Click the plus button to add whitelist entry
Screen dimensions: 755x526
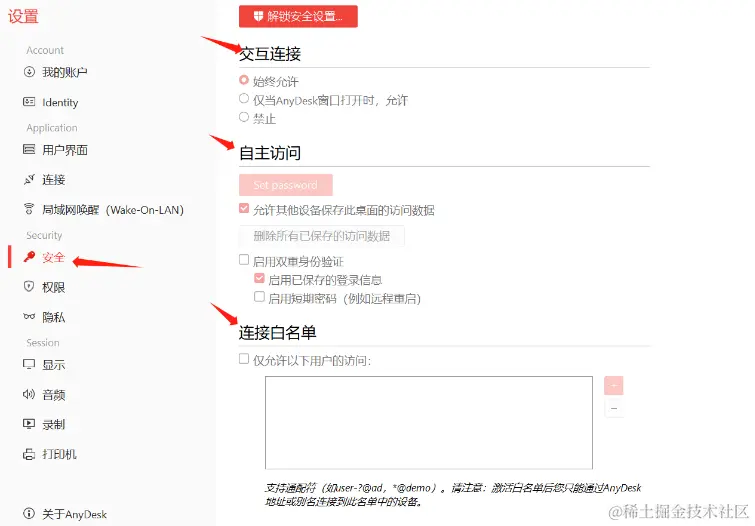613,385
